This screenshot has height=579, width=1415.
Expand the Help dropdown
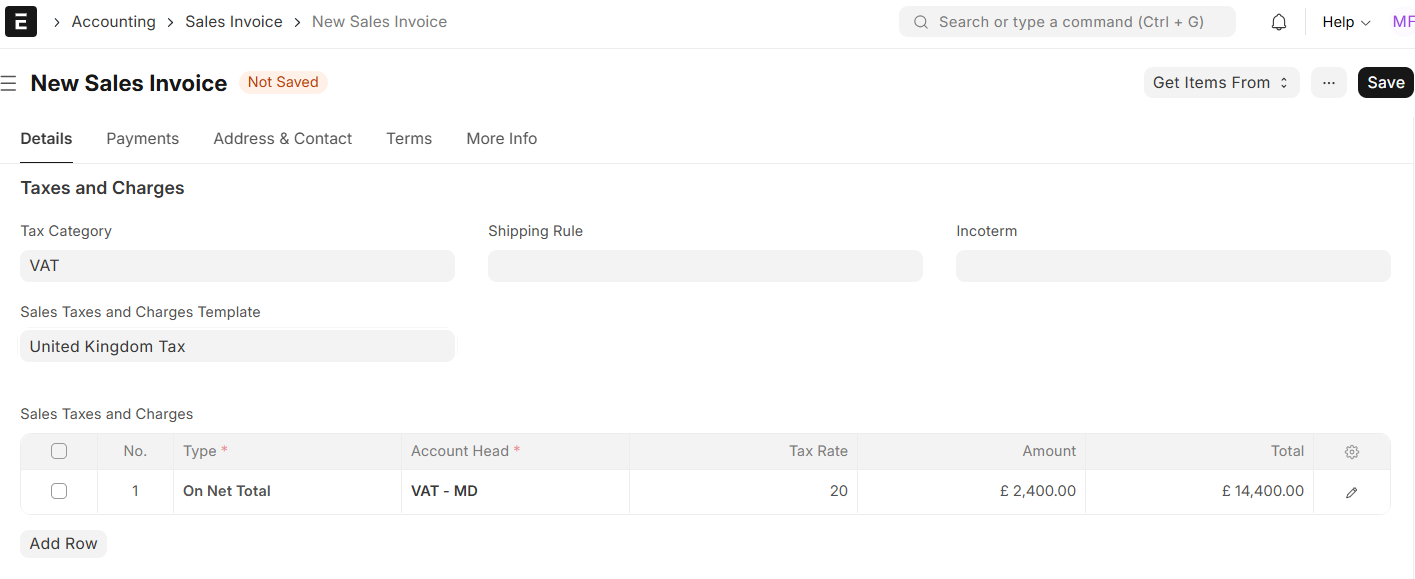point(1345,21)
